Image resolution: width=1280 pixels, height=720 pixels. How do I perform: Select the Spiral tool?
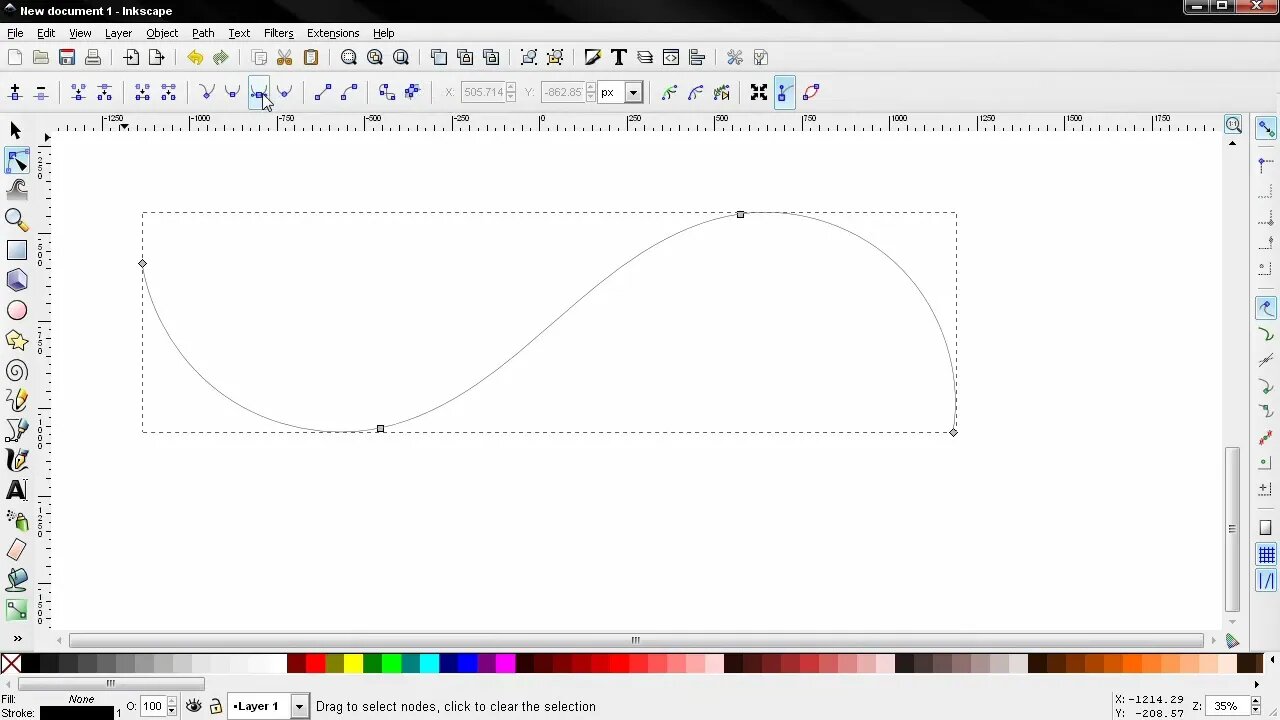click(16, 370)
